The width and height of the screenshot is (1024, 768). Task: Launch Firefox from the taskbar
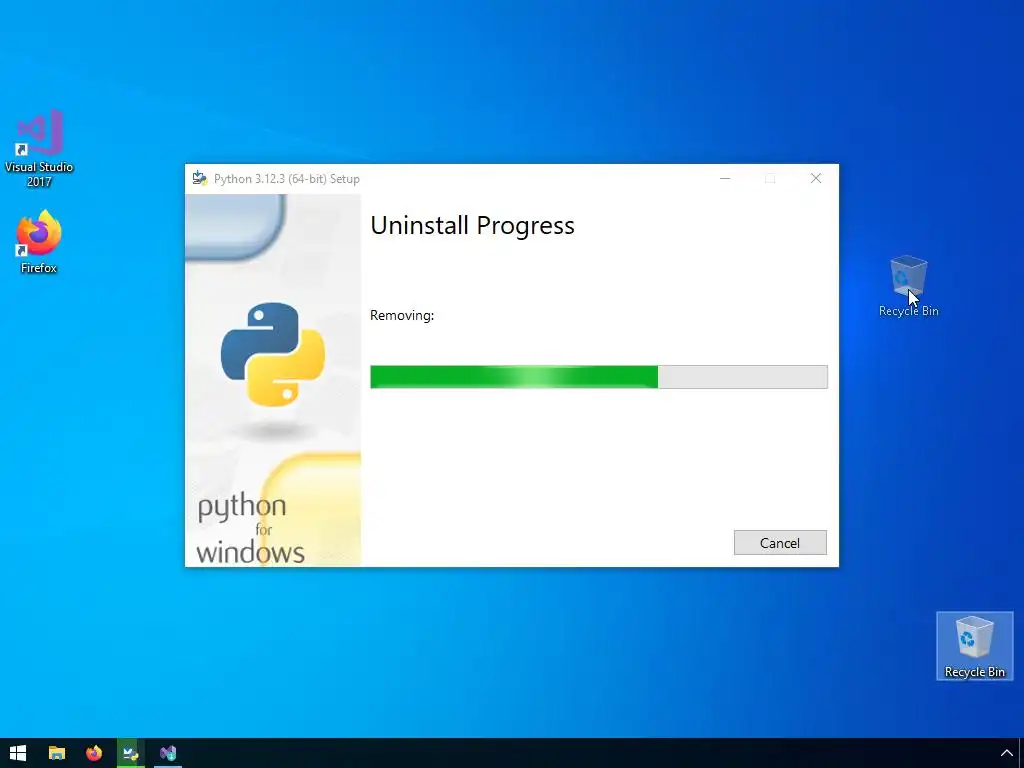tap(94, 753)
